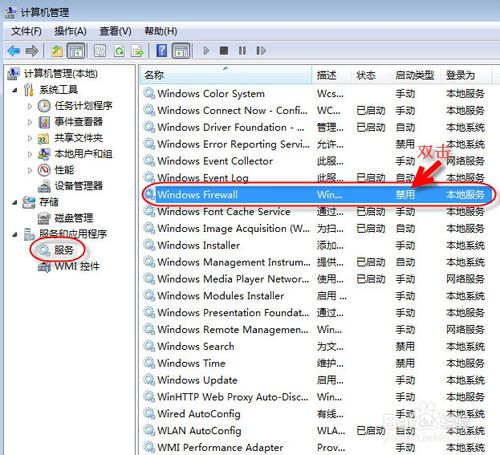Click gear icon of Windows Time service
This screenshot has height=455, width=500.
(x=149, y=363)
